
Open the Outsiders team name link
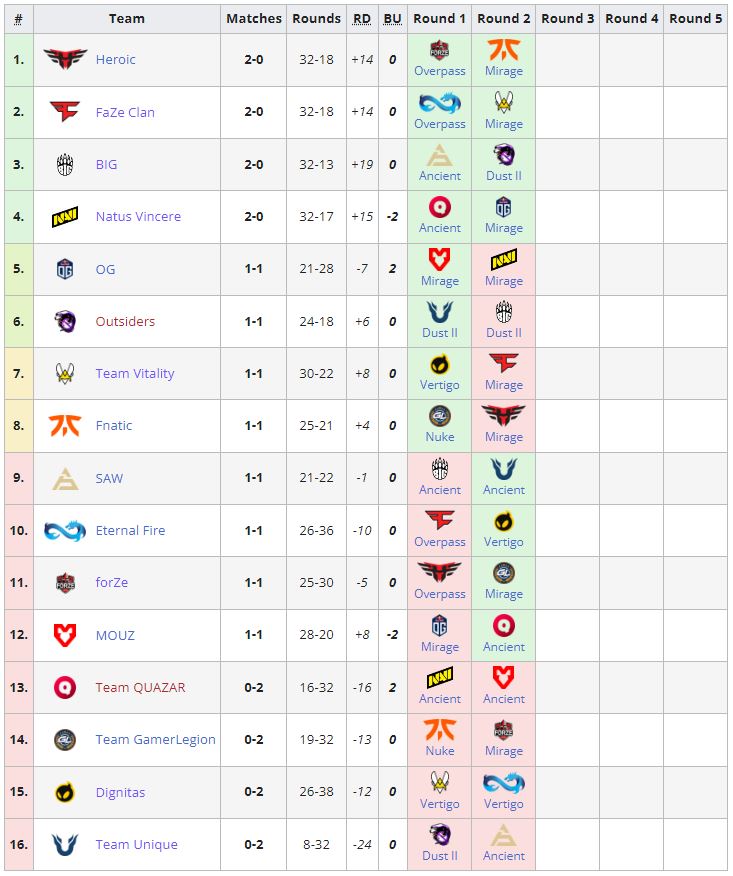(x=125, y=322)
